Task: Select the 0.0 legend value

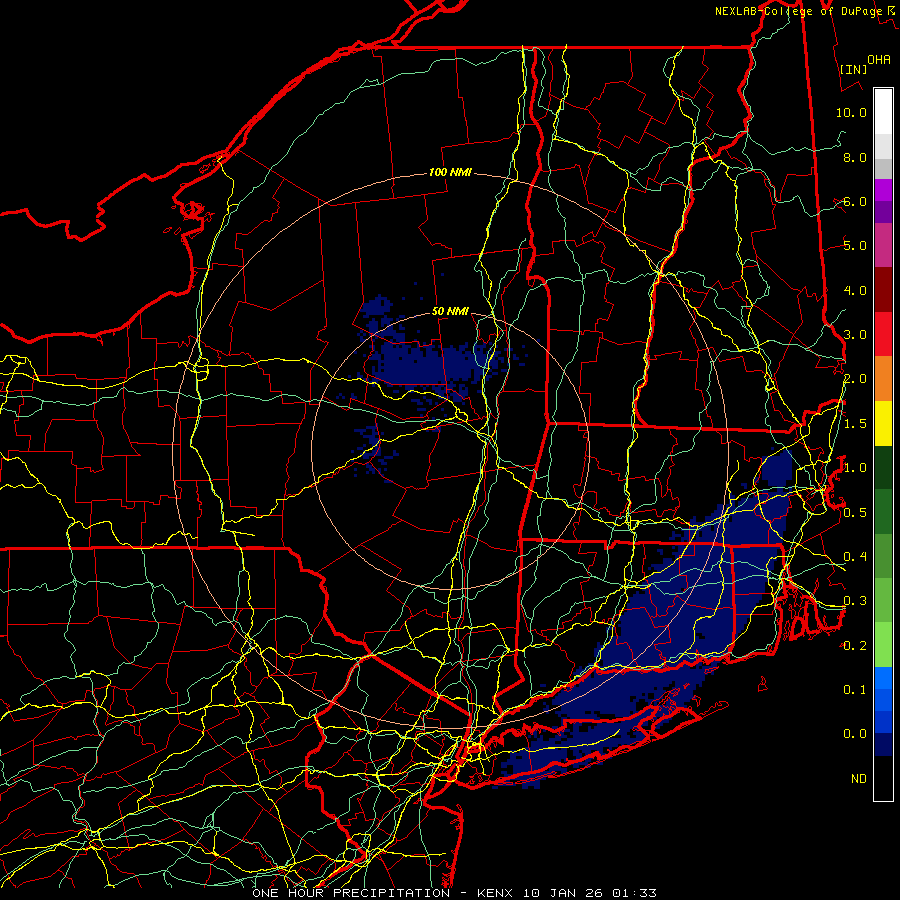Action: click(x=855, y=734)
